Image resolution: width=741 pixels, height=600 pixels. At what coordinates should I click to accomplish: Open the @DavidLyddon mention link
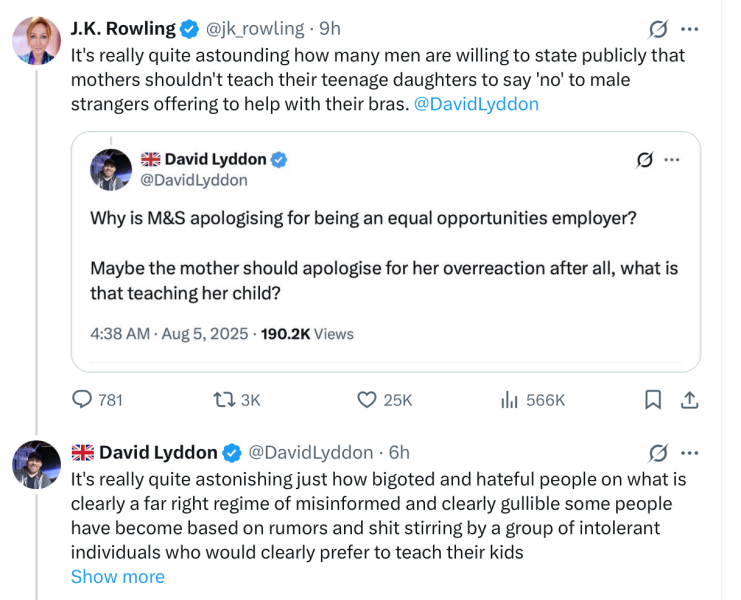(476, 104)
